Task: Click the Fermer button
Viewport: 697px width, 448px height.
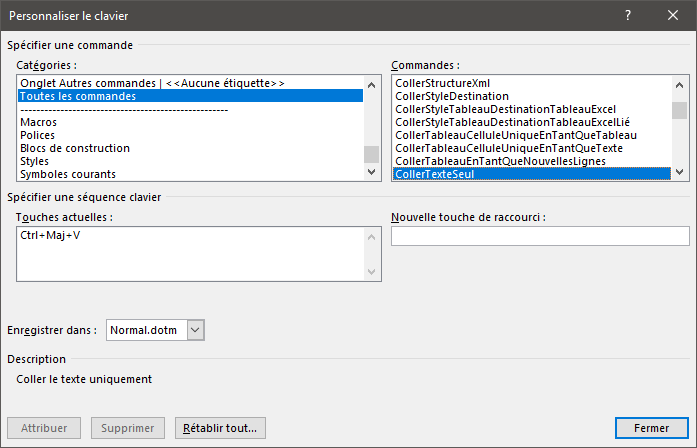Action: 652,428
